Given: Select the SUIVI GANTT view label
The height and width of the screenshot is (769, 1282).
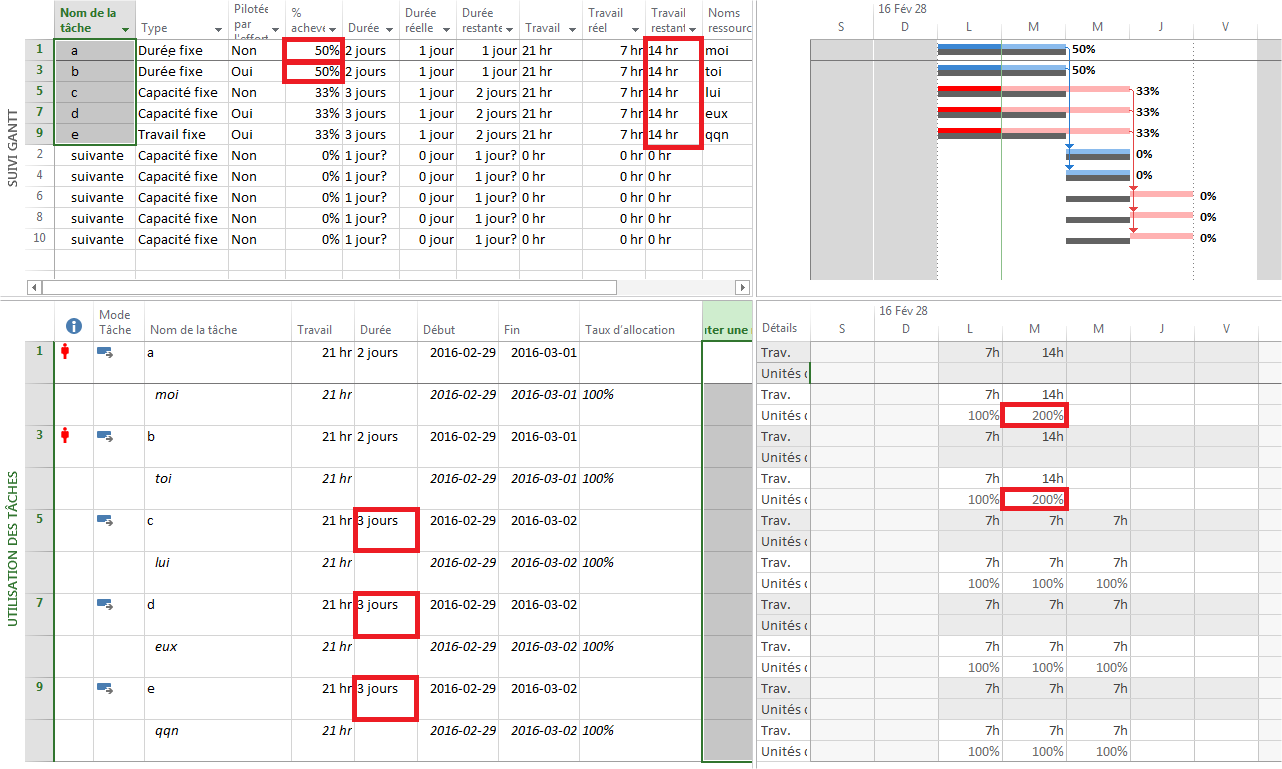Looking at the screenshot, I should click(x=13, y=150).
